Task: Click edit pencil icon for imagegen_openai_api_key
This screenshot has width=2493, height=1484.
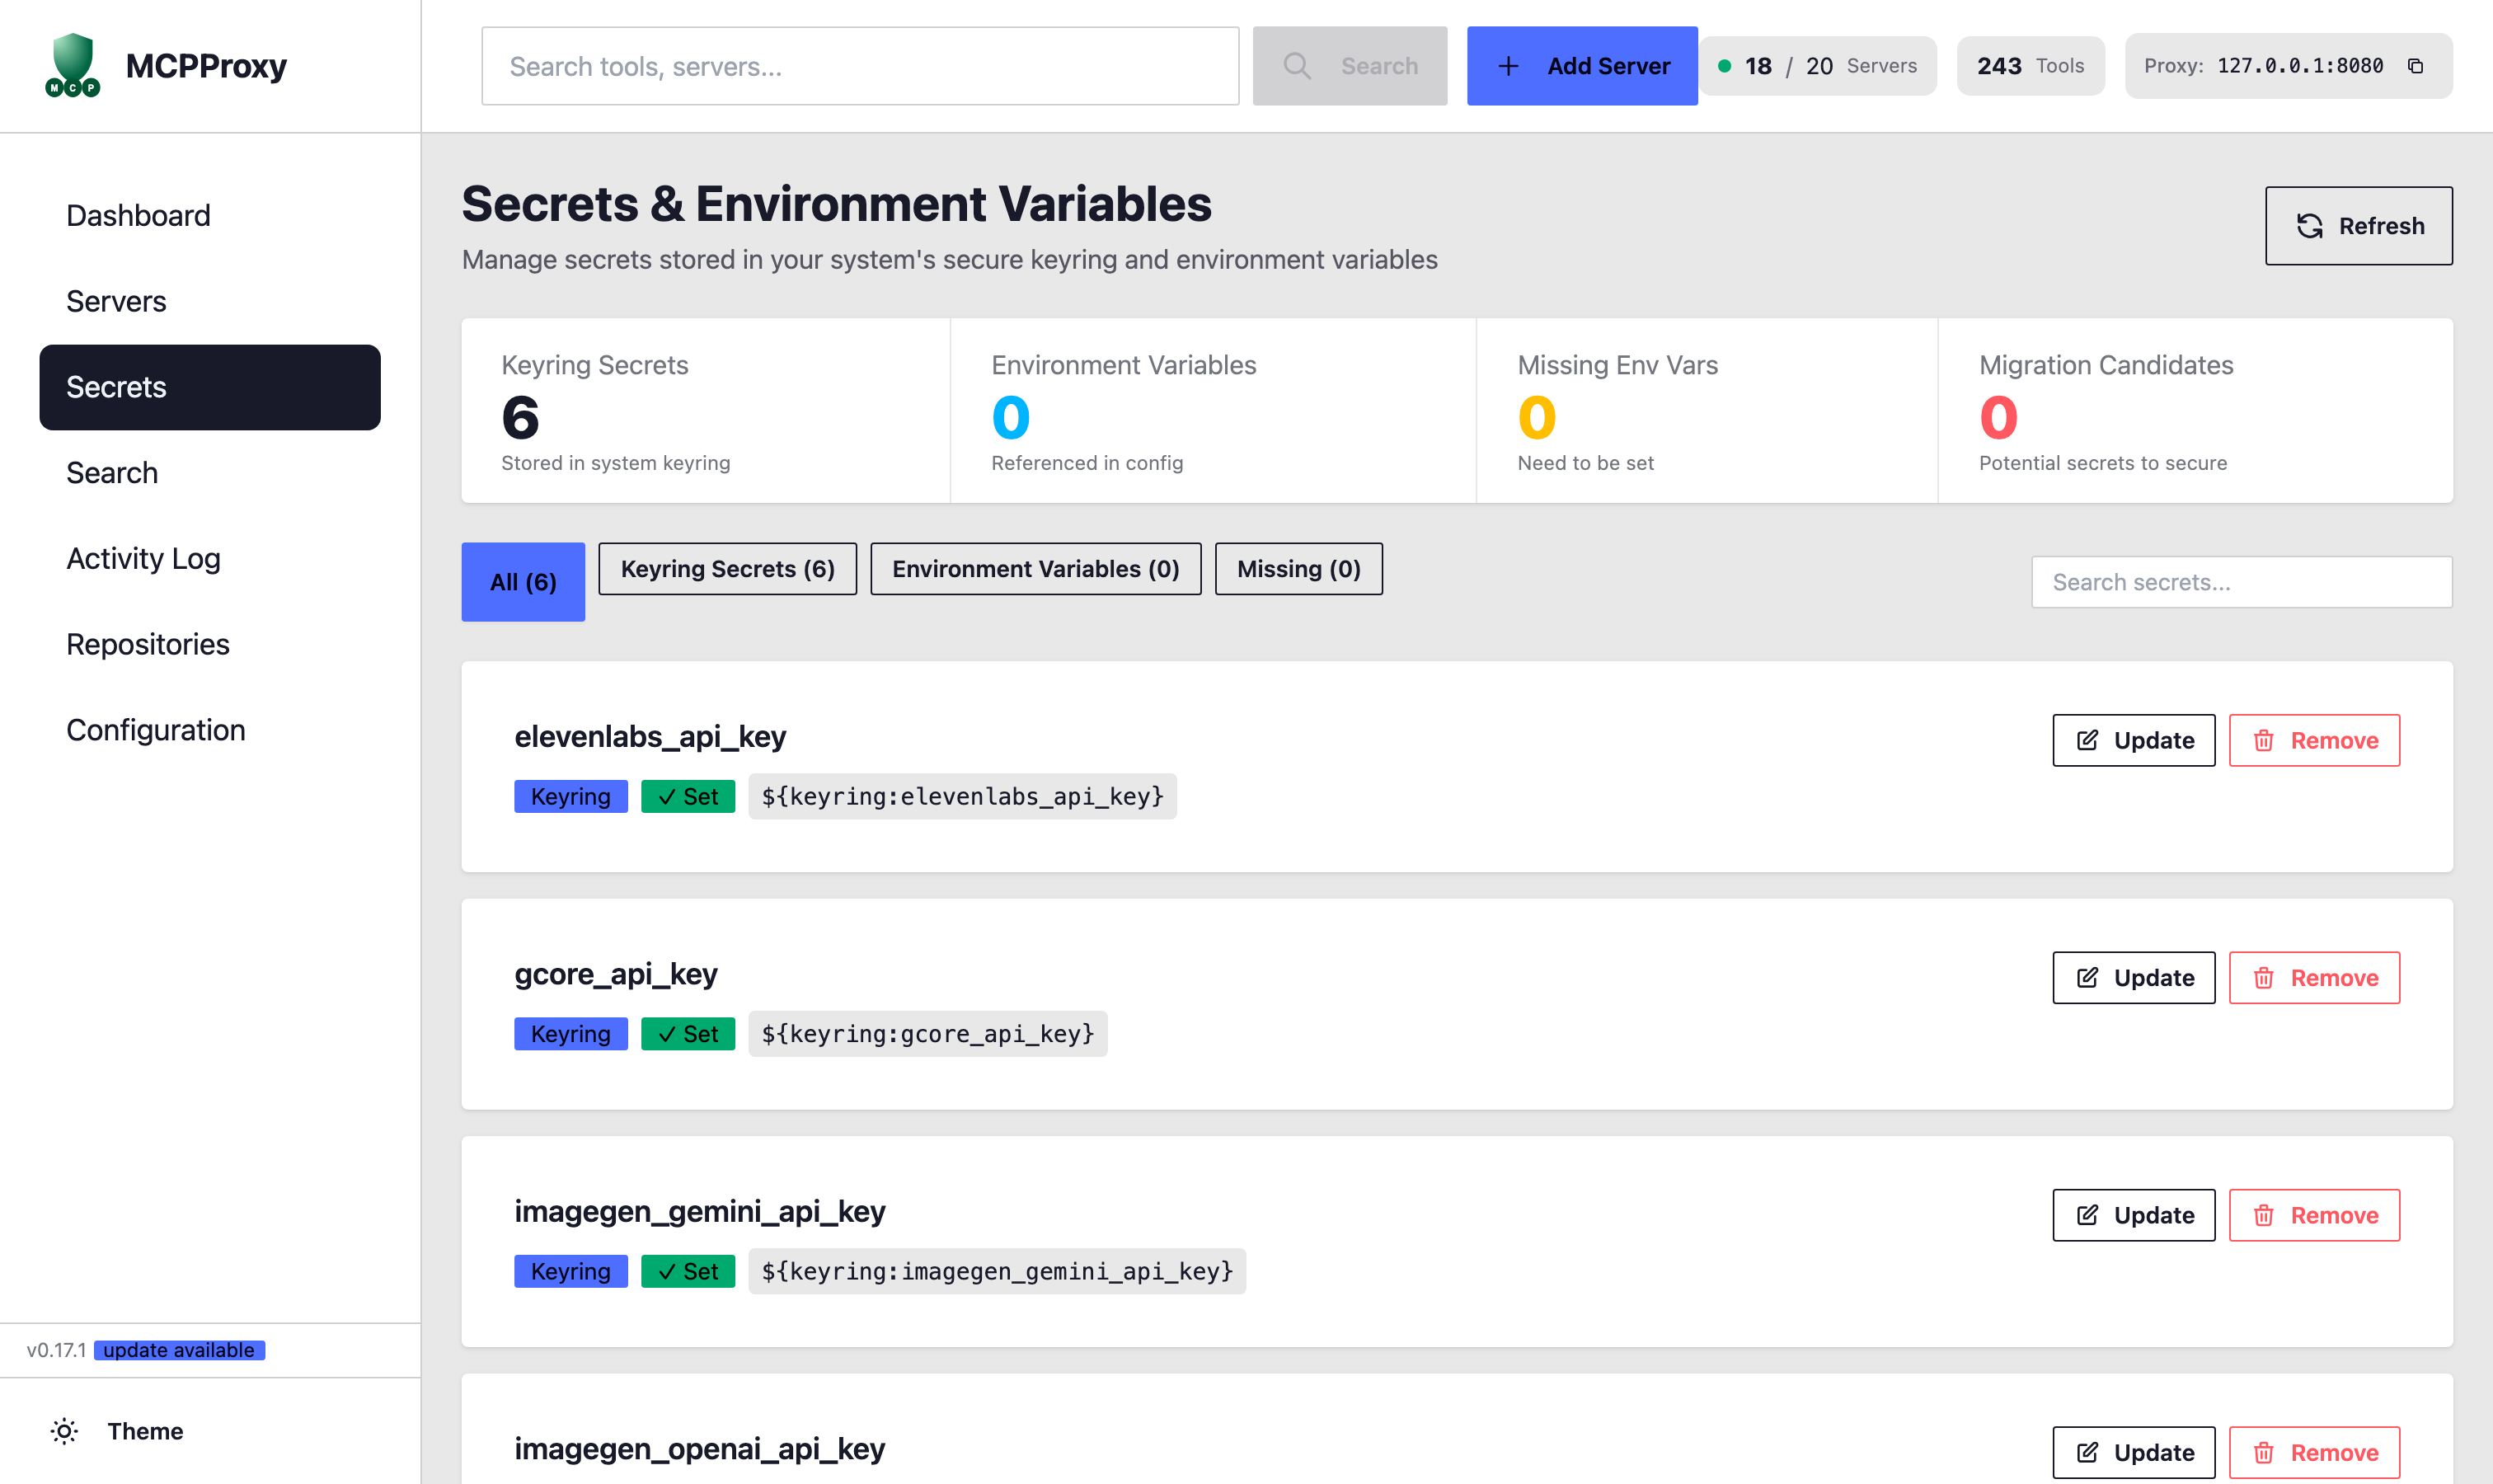Action: click(x=2087, y=1452)
